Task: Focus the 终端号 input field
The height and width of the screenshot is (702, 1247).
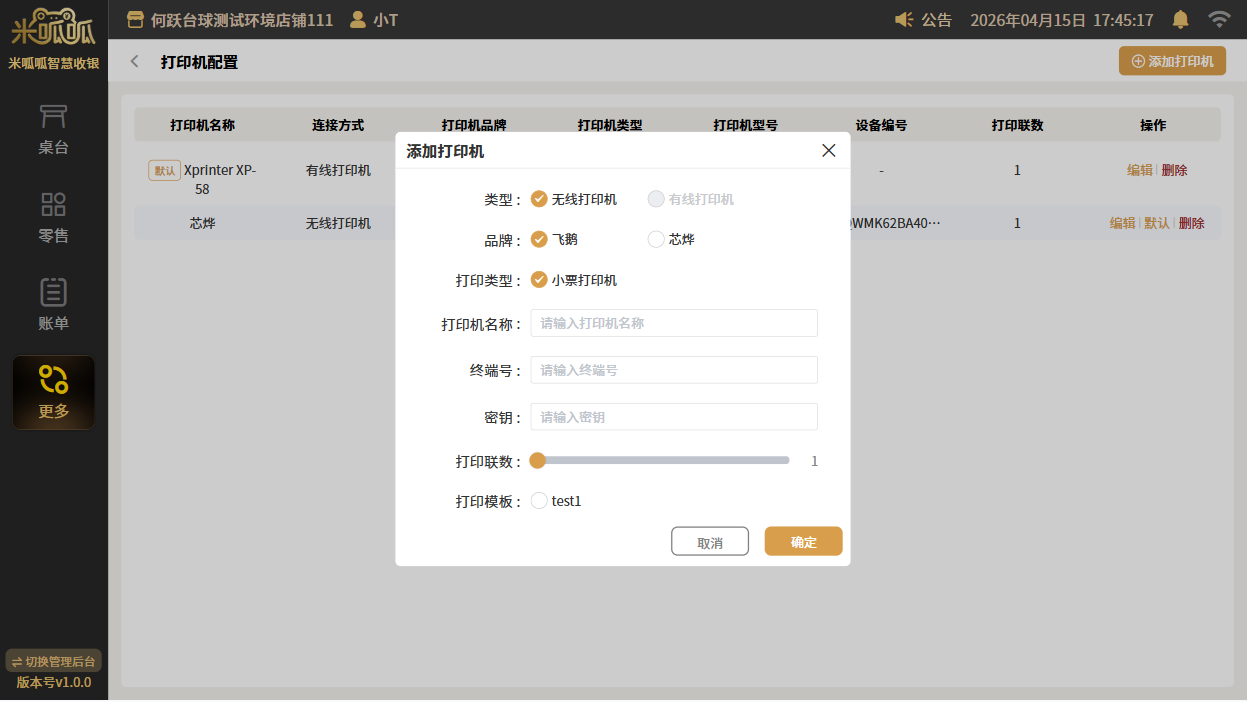Action: [x=673, y=370]
